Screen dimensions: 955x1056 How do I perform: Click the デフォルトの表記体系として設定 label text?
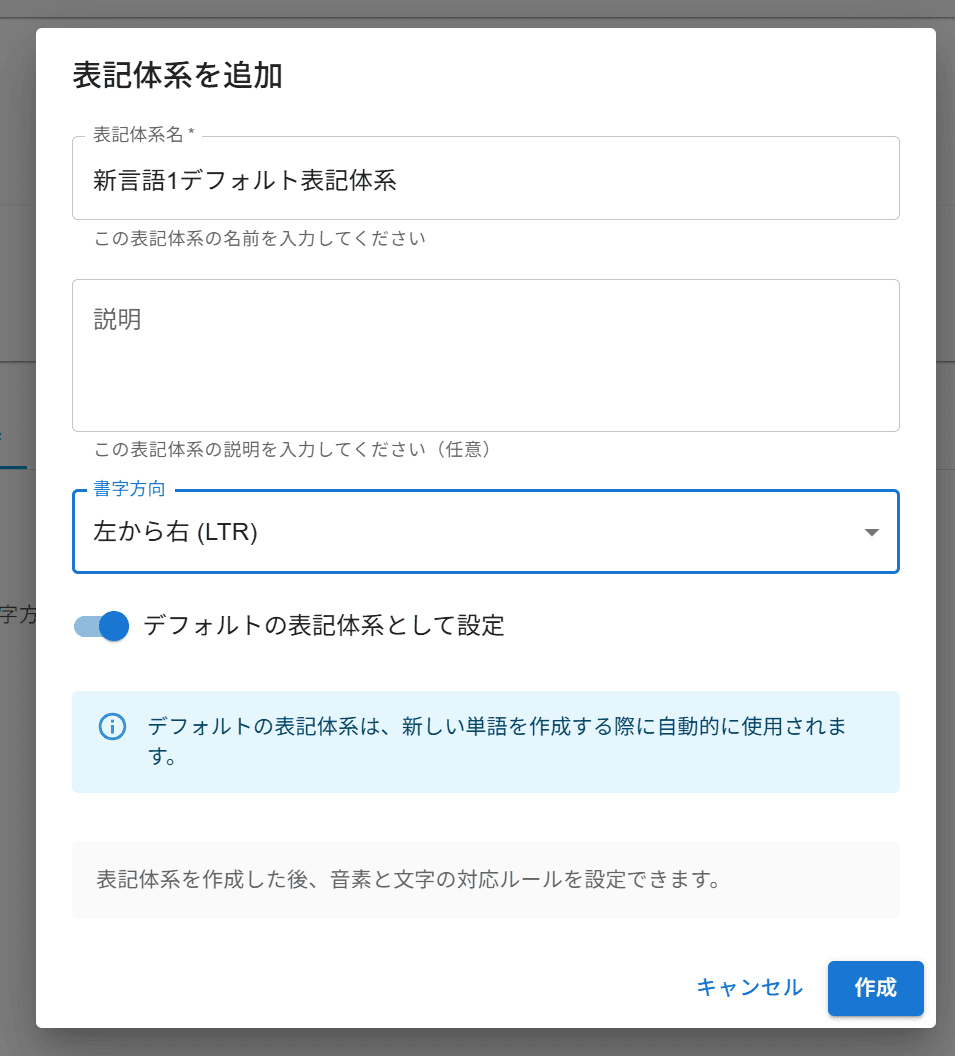pyautogui.click(x=323, y=626)
